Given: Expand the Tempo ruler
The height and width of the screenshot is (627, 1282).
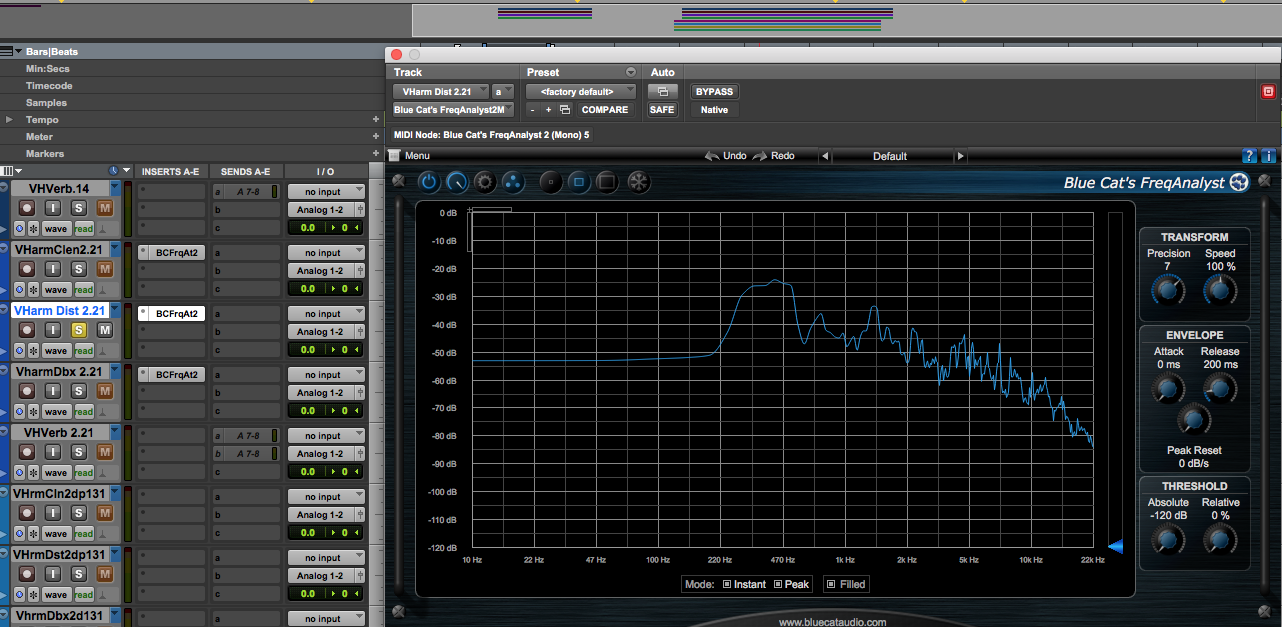Looking at the screenshot, I should pos(9,120).
